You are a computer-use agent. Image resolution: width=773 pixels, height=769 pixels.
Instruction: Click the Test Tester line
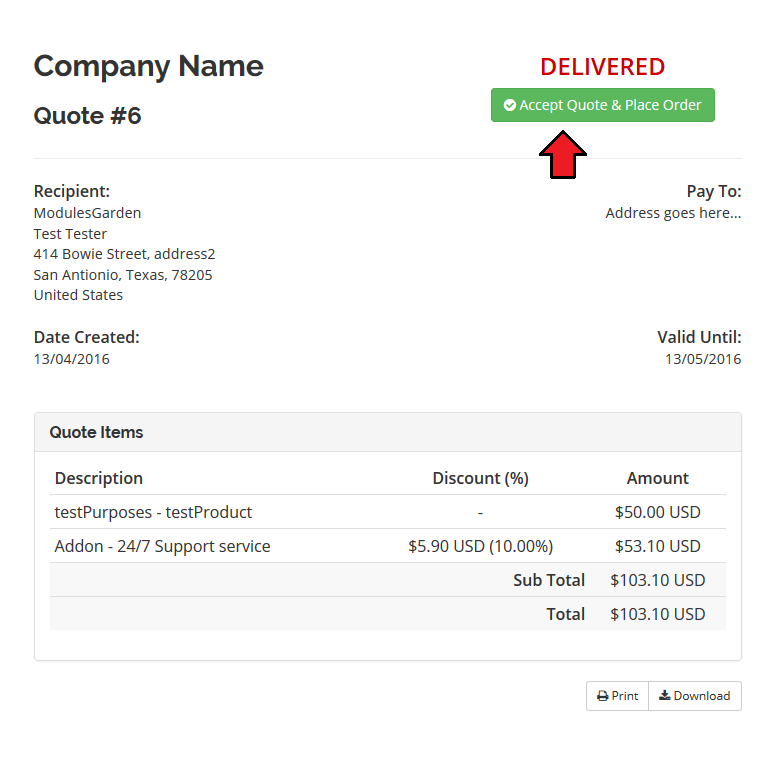point(70,234)
